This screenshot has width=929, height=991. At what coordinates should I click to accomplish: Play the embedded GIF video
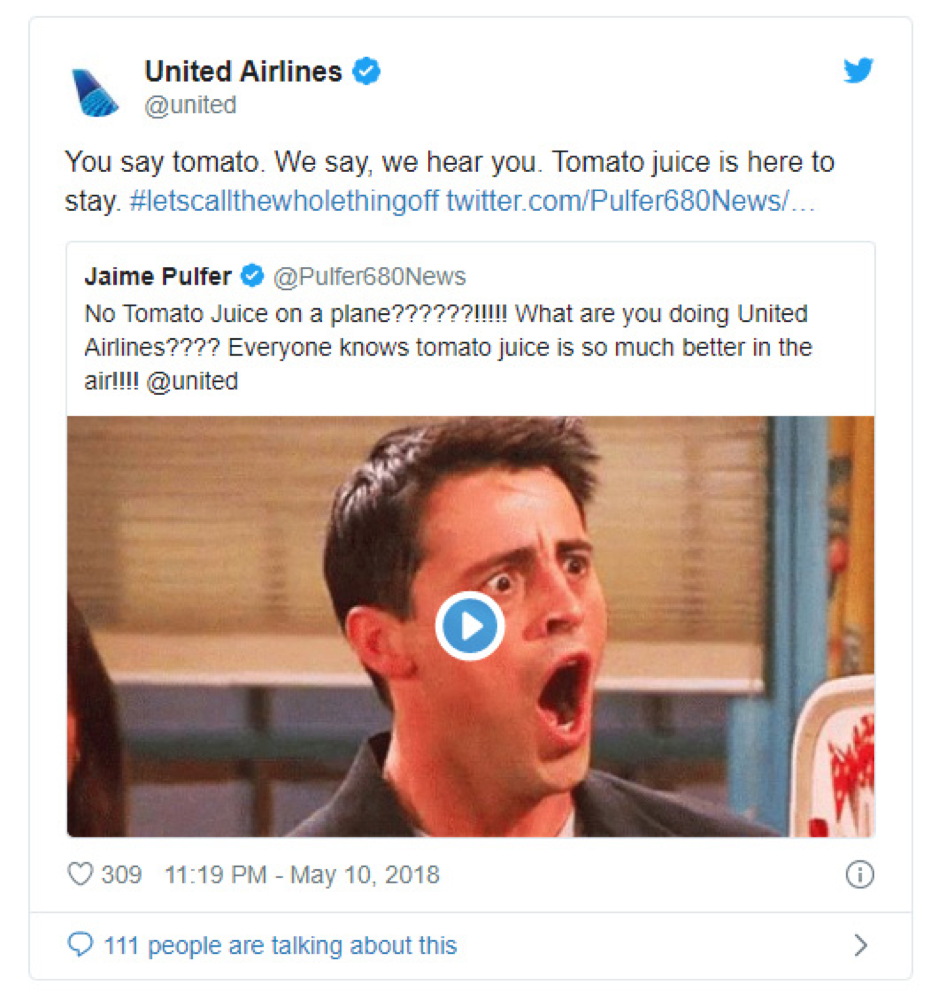click(x=470, y=626)
